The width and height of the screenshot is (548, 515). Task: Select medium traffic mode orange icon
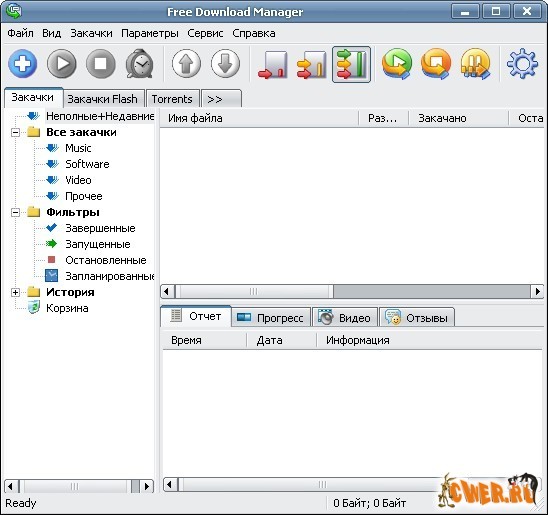click(311, 65)
